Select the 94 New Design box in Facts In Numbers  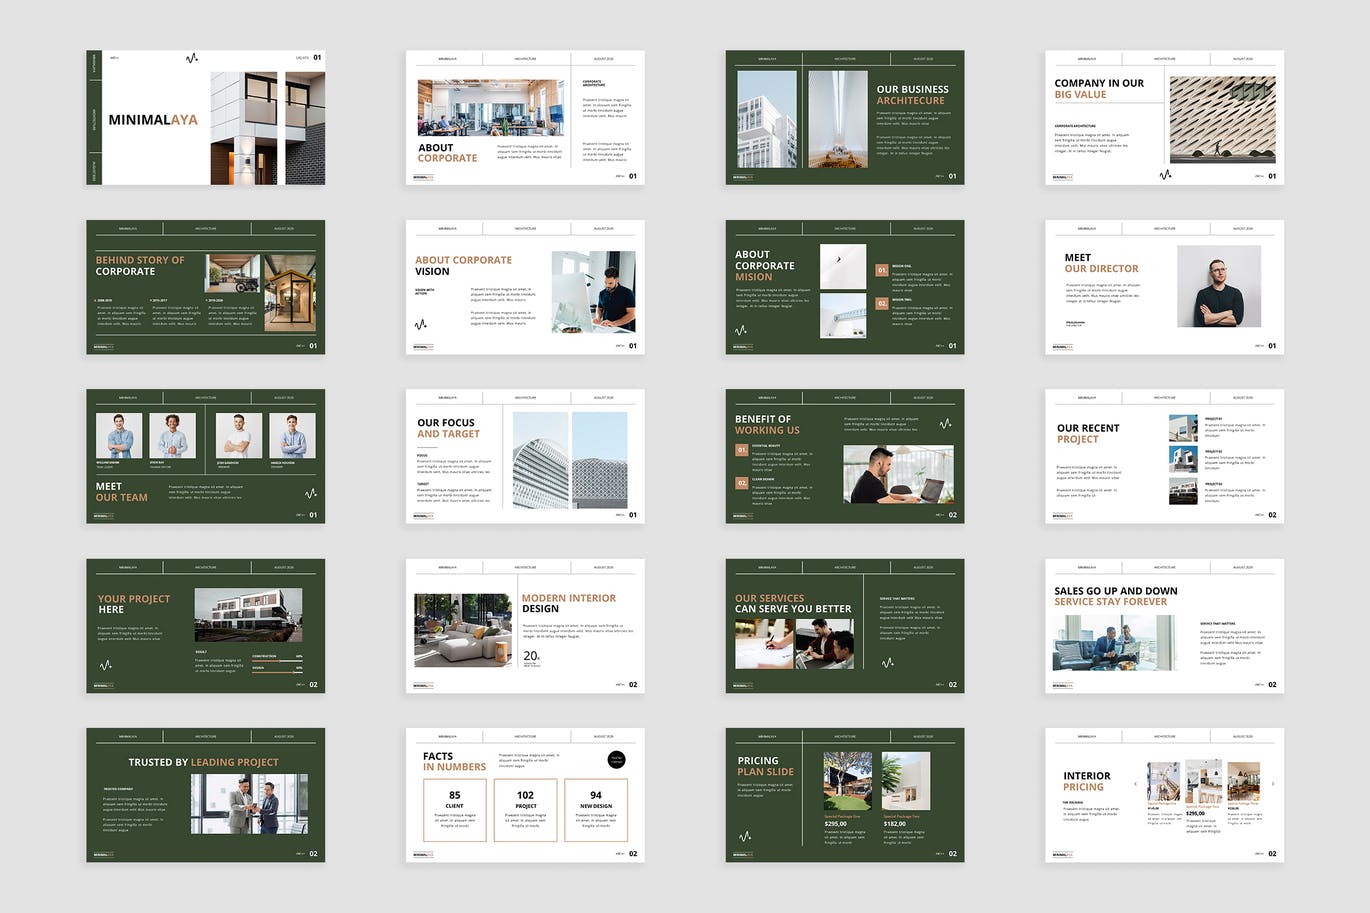(x=596, y=810)
